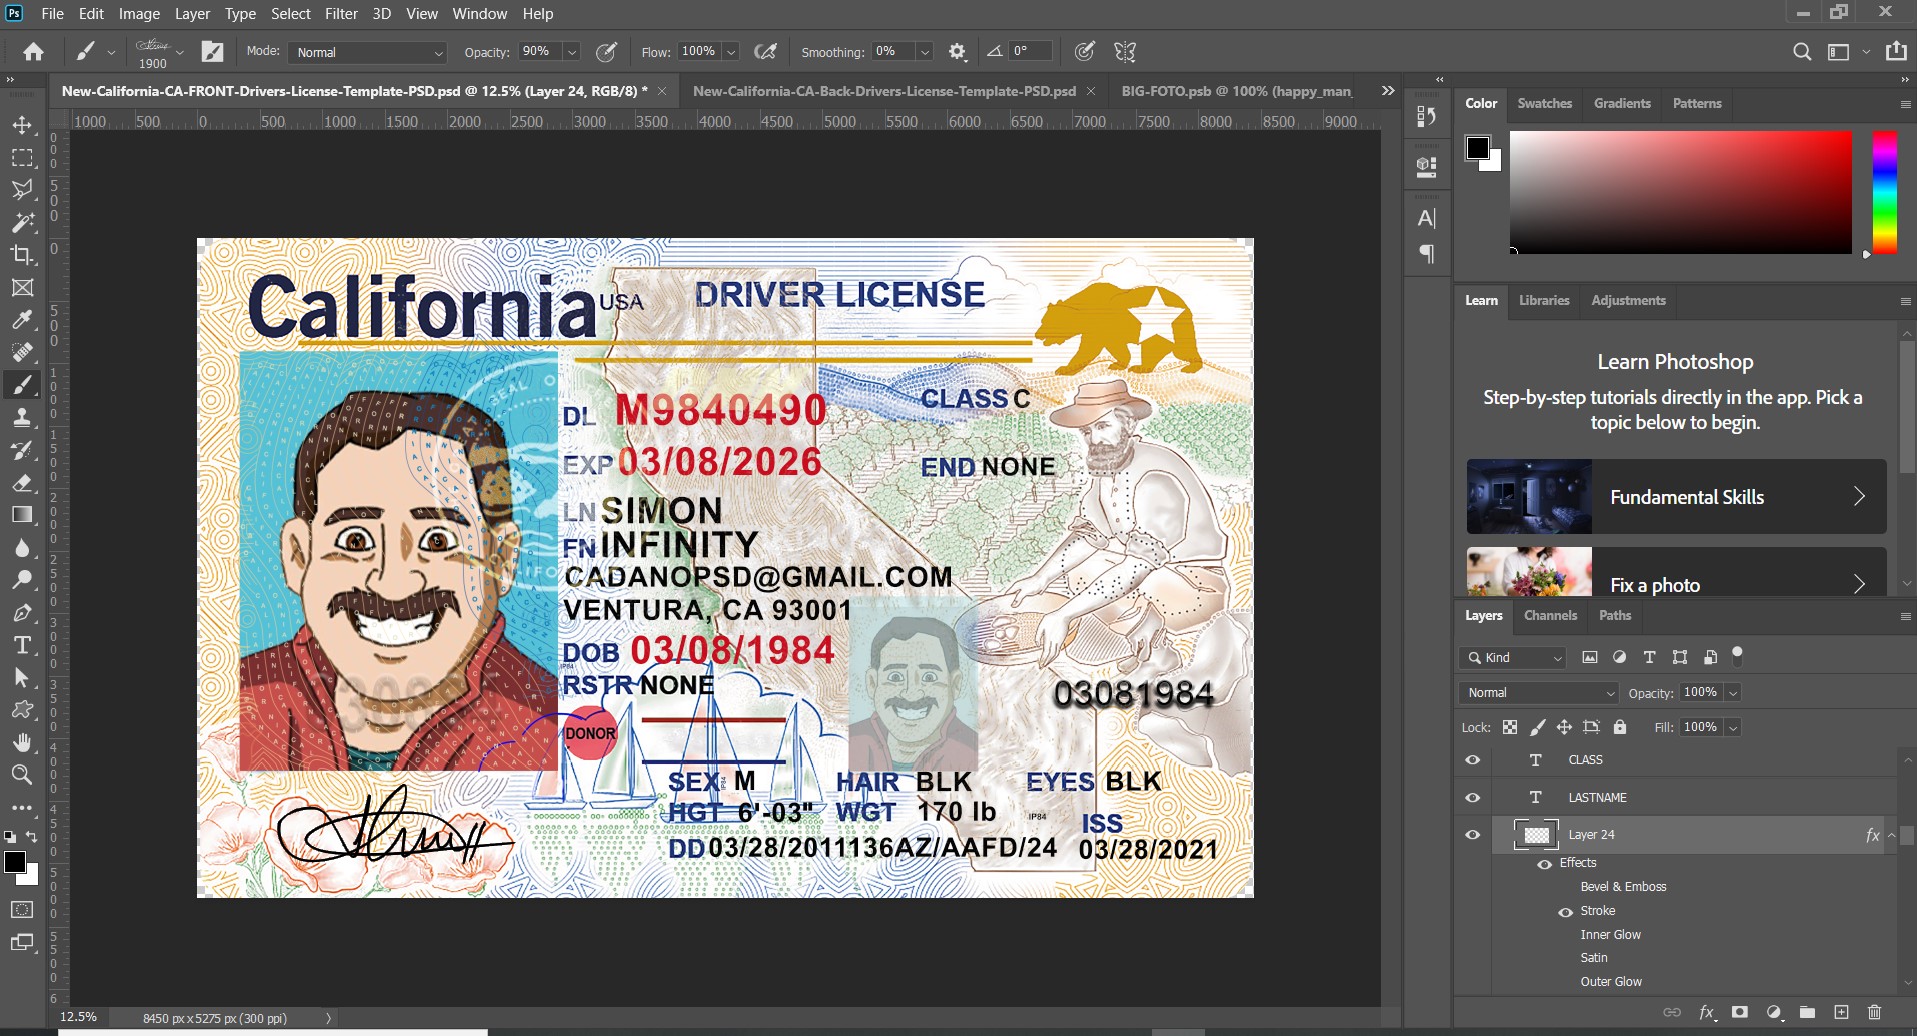
Task: Add layer style via fx icon at panel bottom
Action: 1707,1013
